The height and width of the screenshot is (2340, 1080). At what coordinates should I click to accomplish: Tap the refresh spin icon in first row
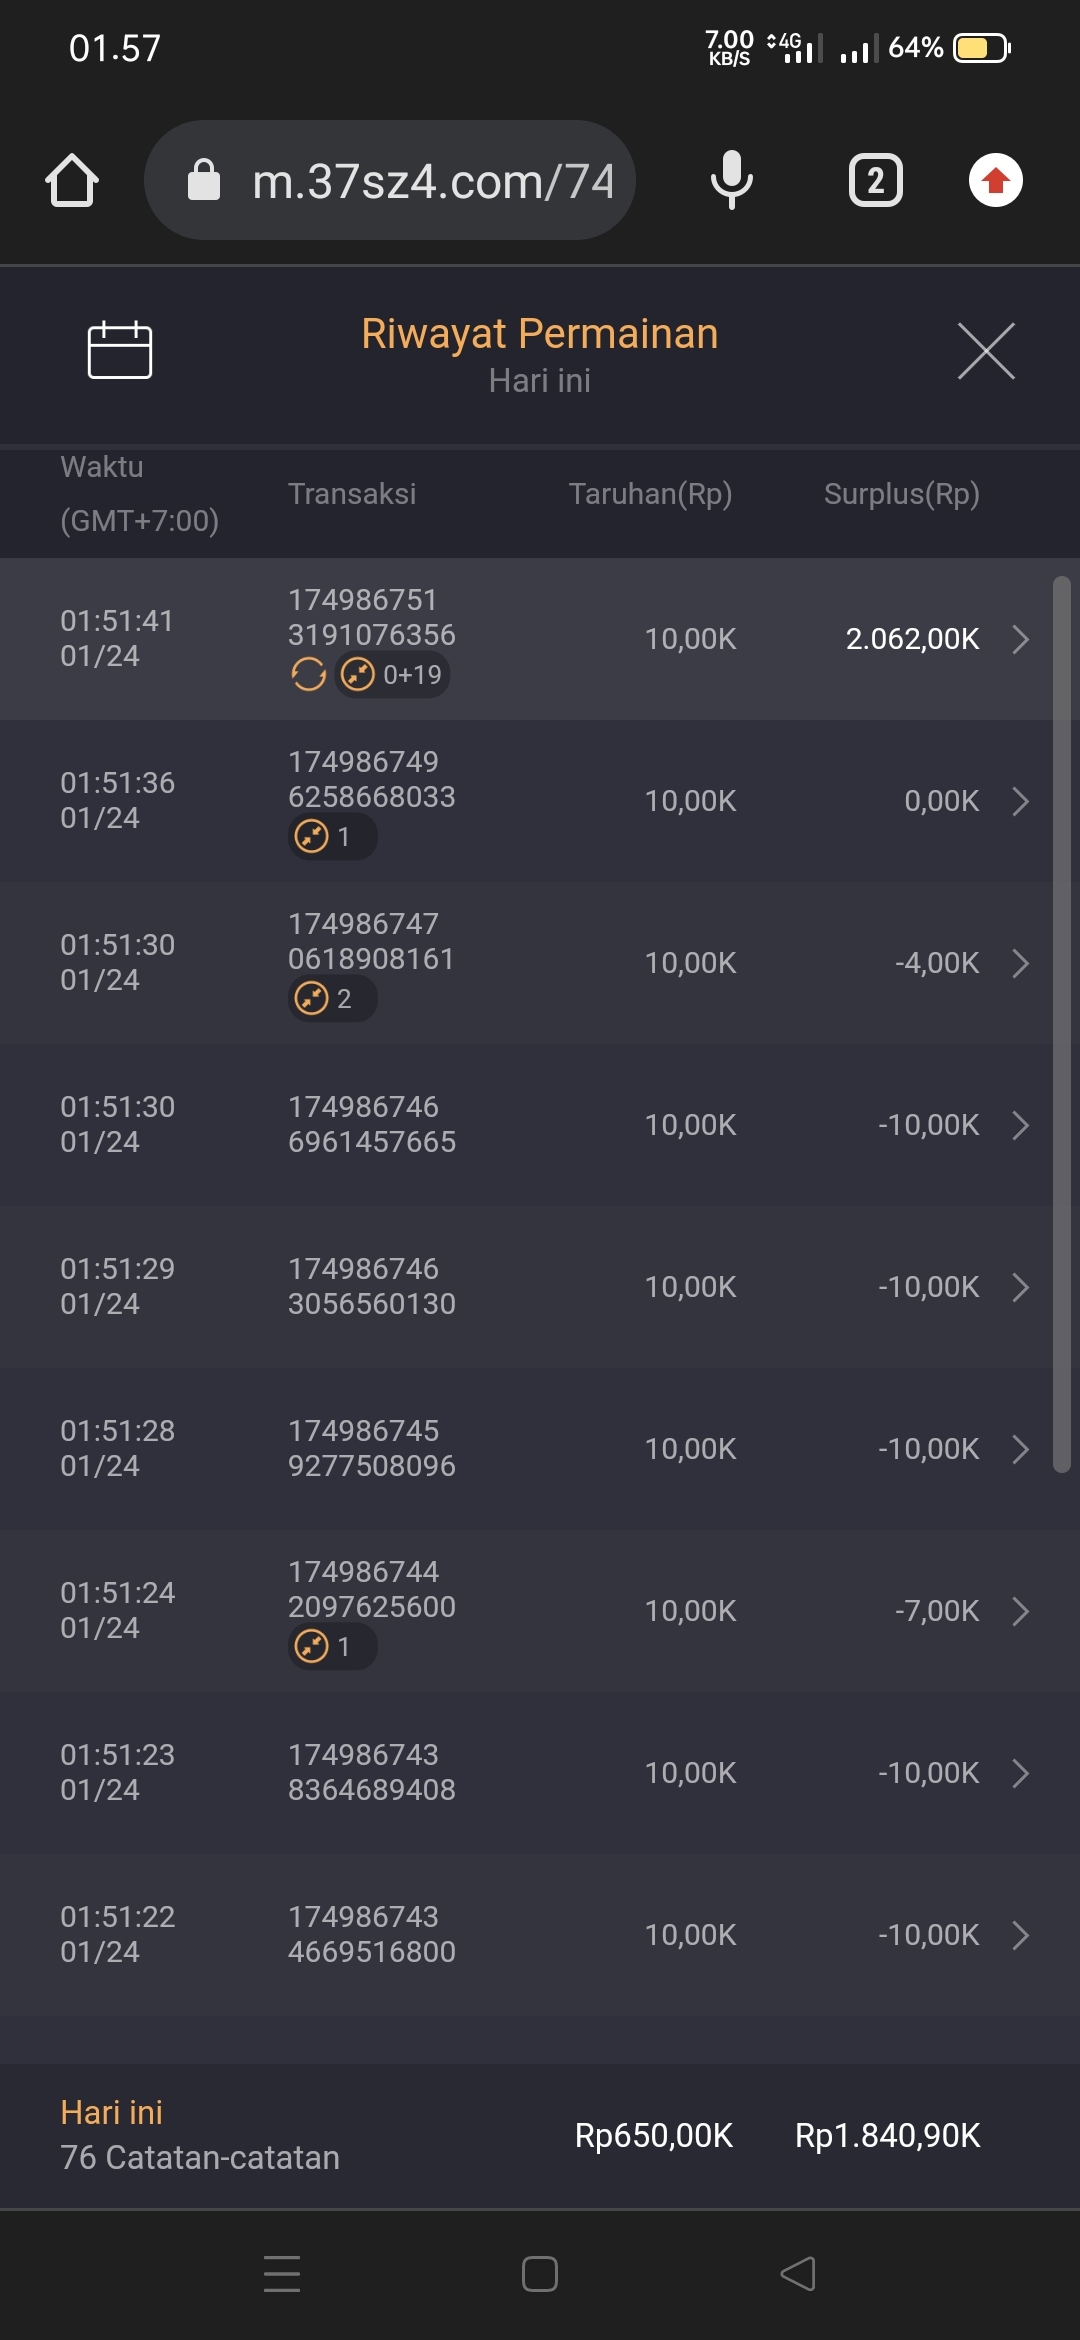(309, 675)
